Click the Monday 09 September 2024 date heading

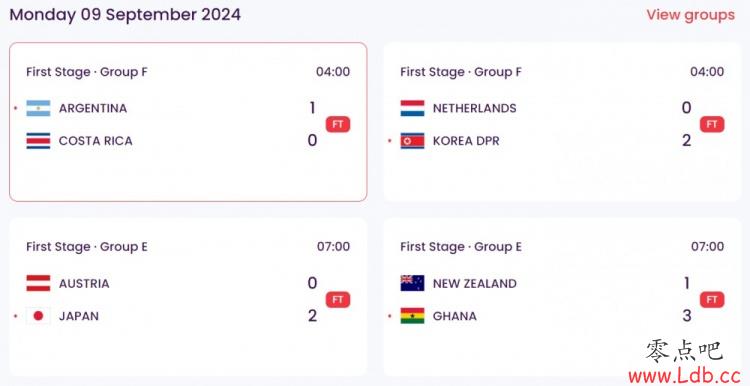pos(125,15)
